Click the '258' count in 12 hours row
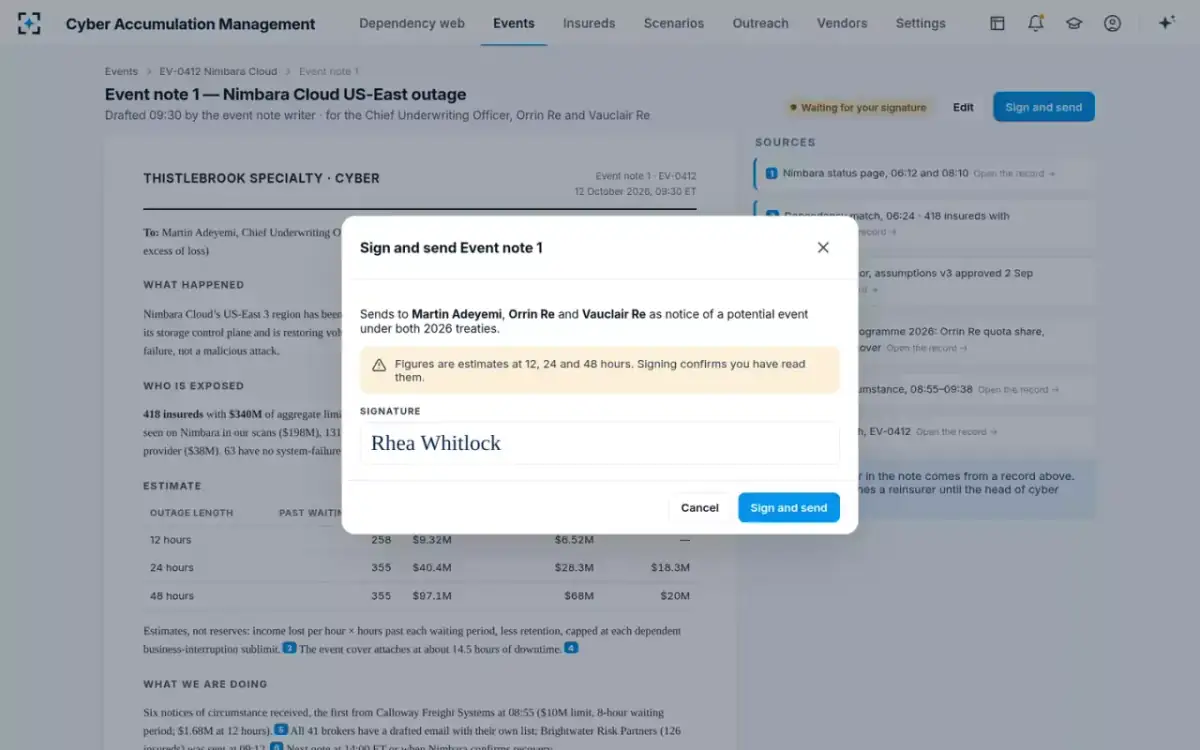The image size is (1200, 750). coord(381,540)
